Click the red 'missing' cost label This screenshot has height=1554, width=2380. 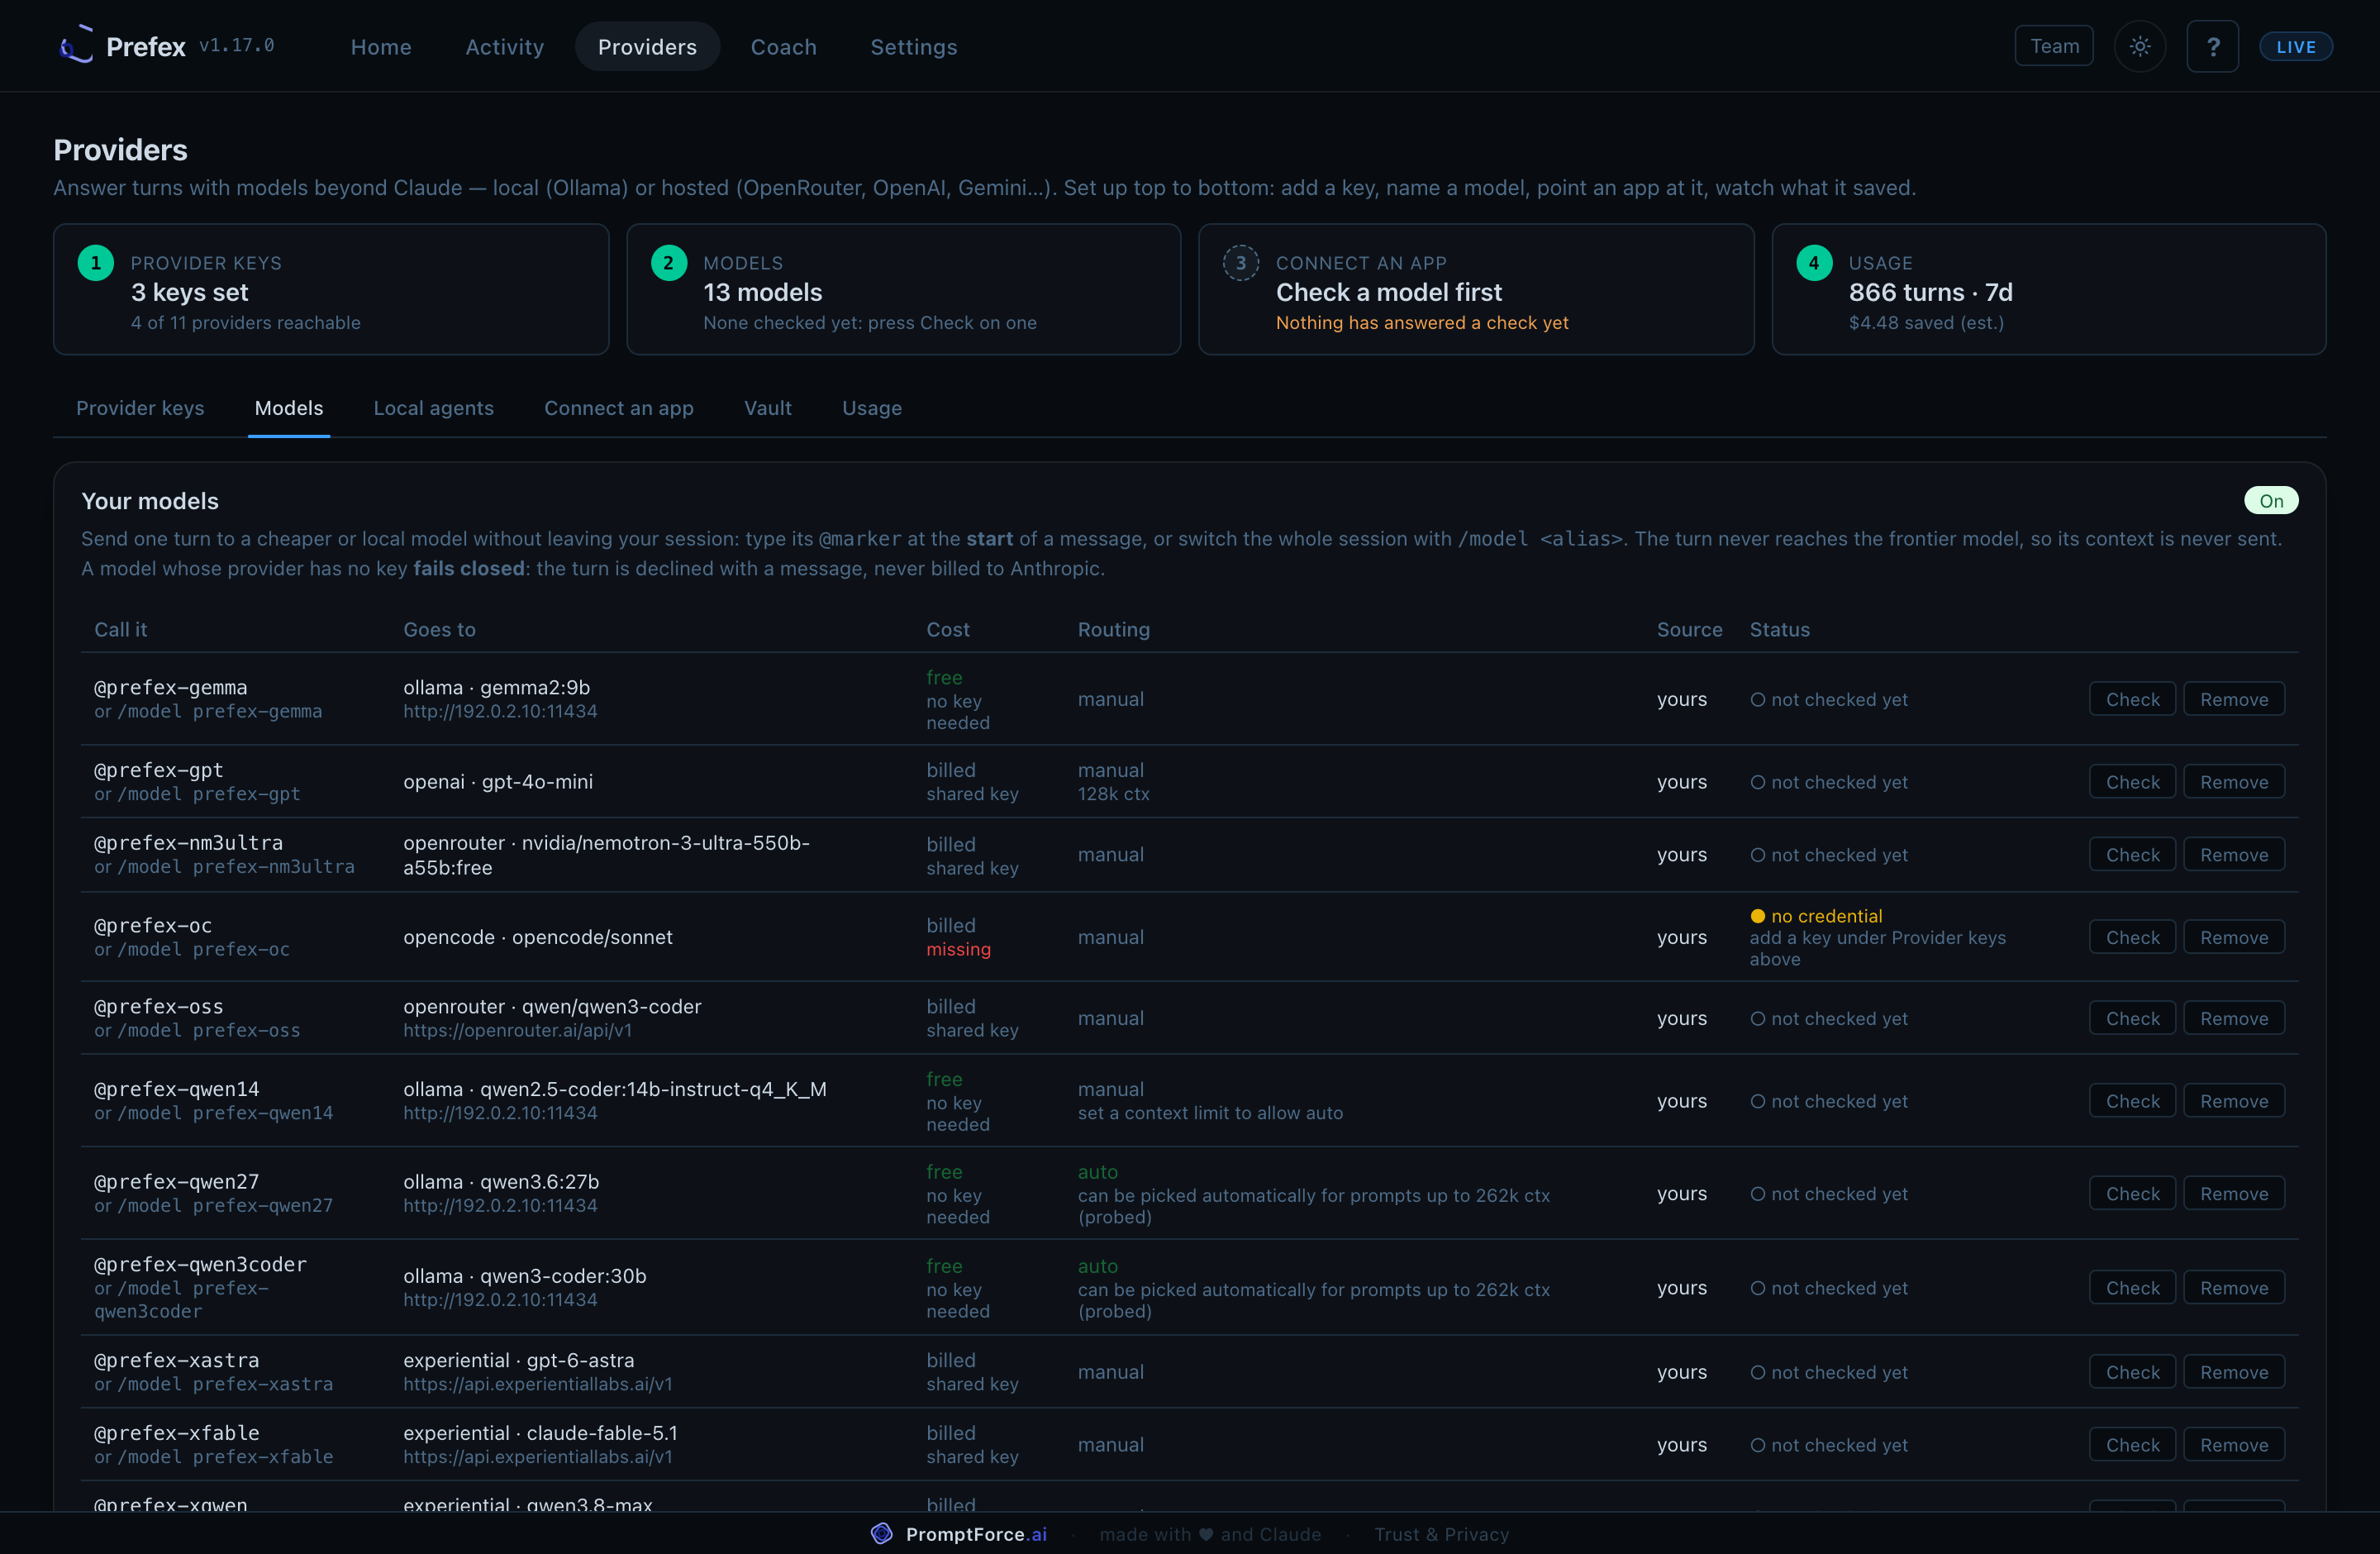pos(958,949)
